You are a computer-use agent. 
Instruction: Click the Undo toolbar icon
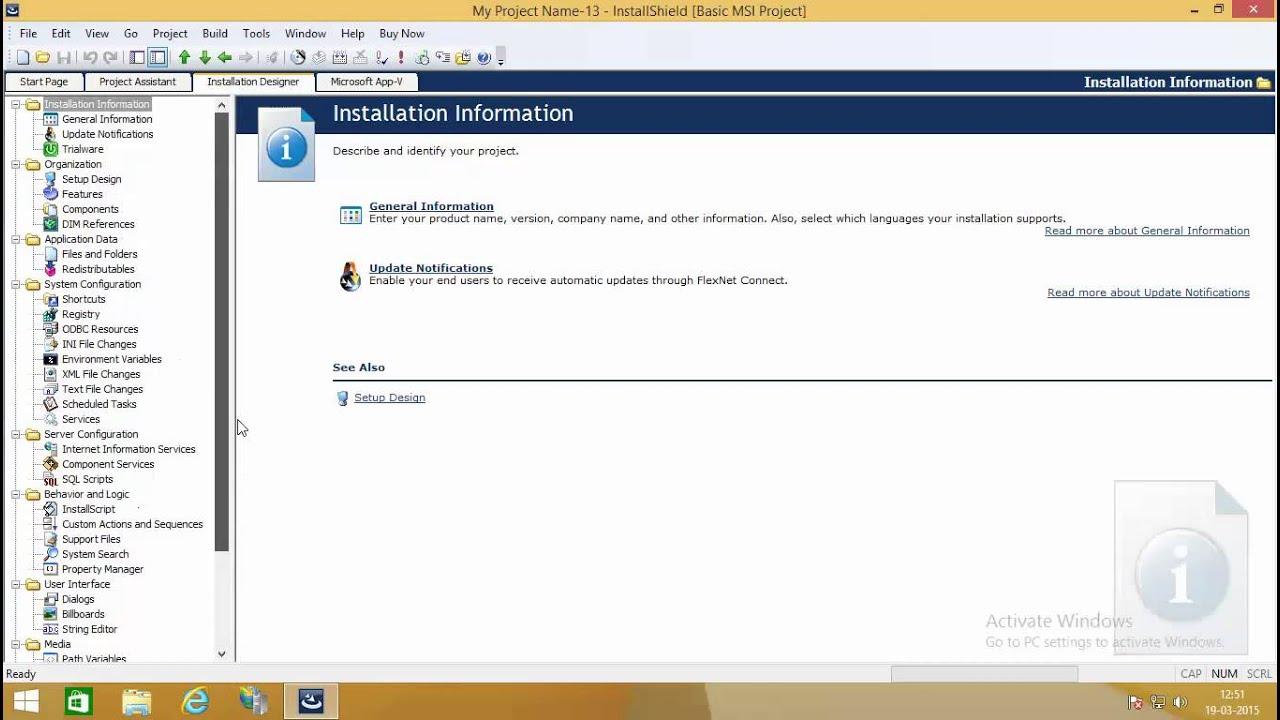click(x=90, y=58)
